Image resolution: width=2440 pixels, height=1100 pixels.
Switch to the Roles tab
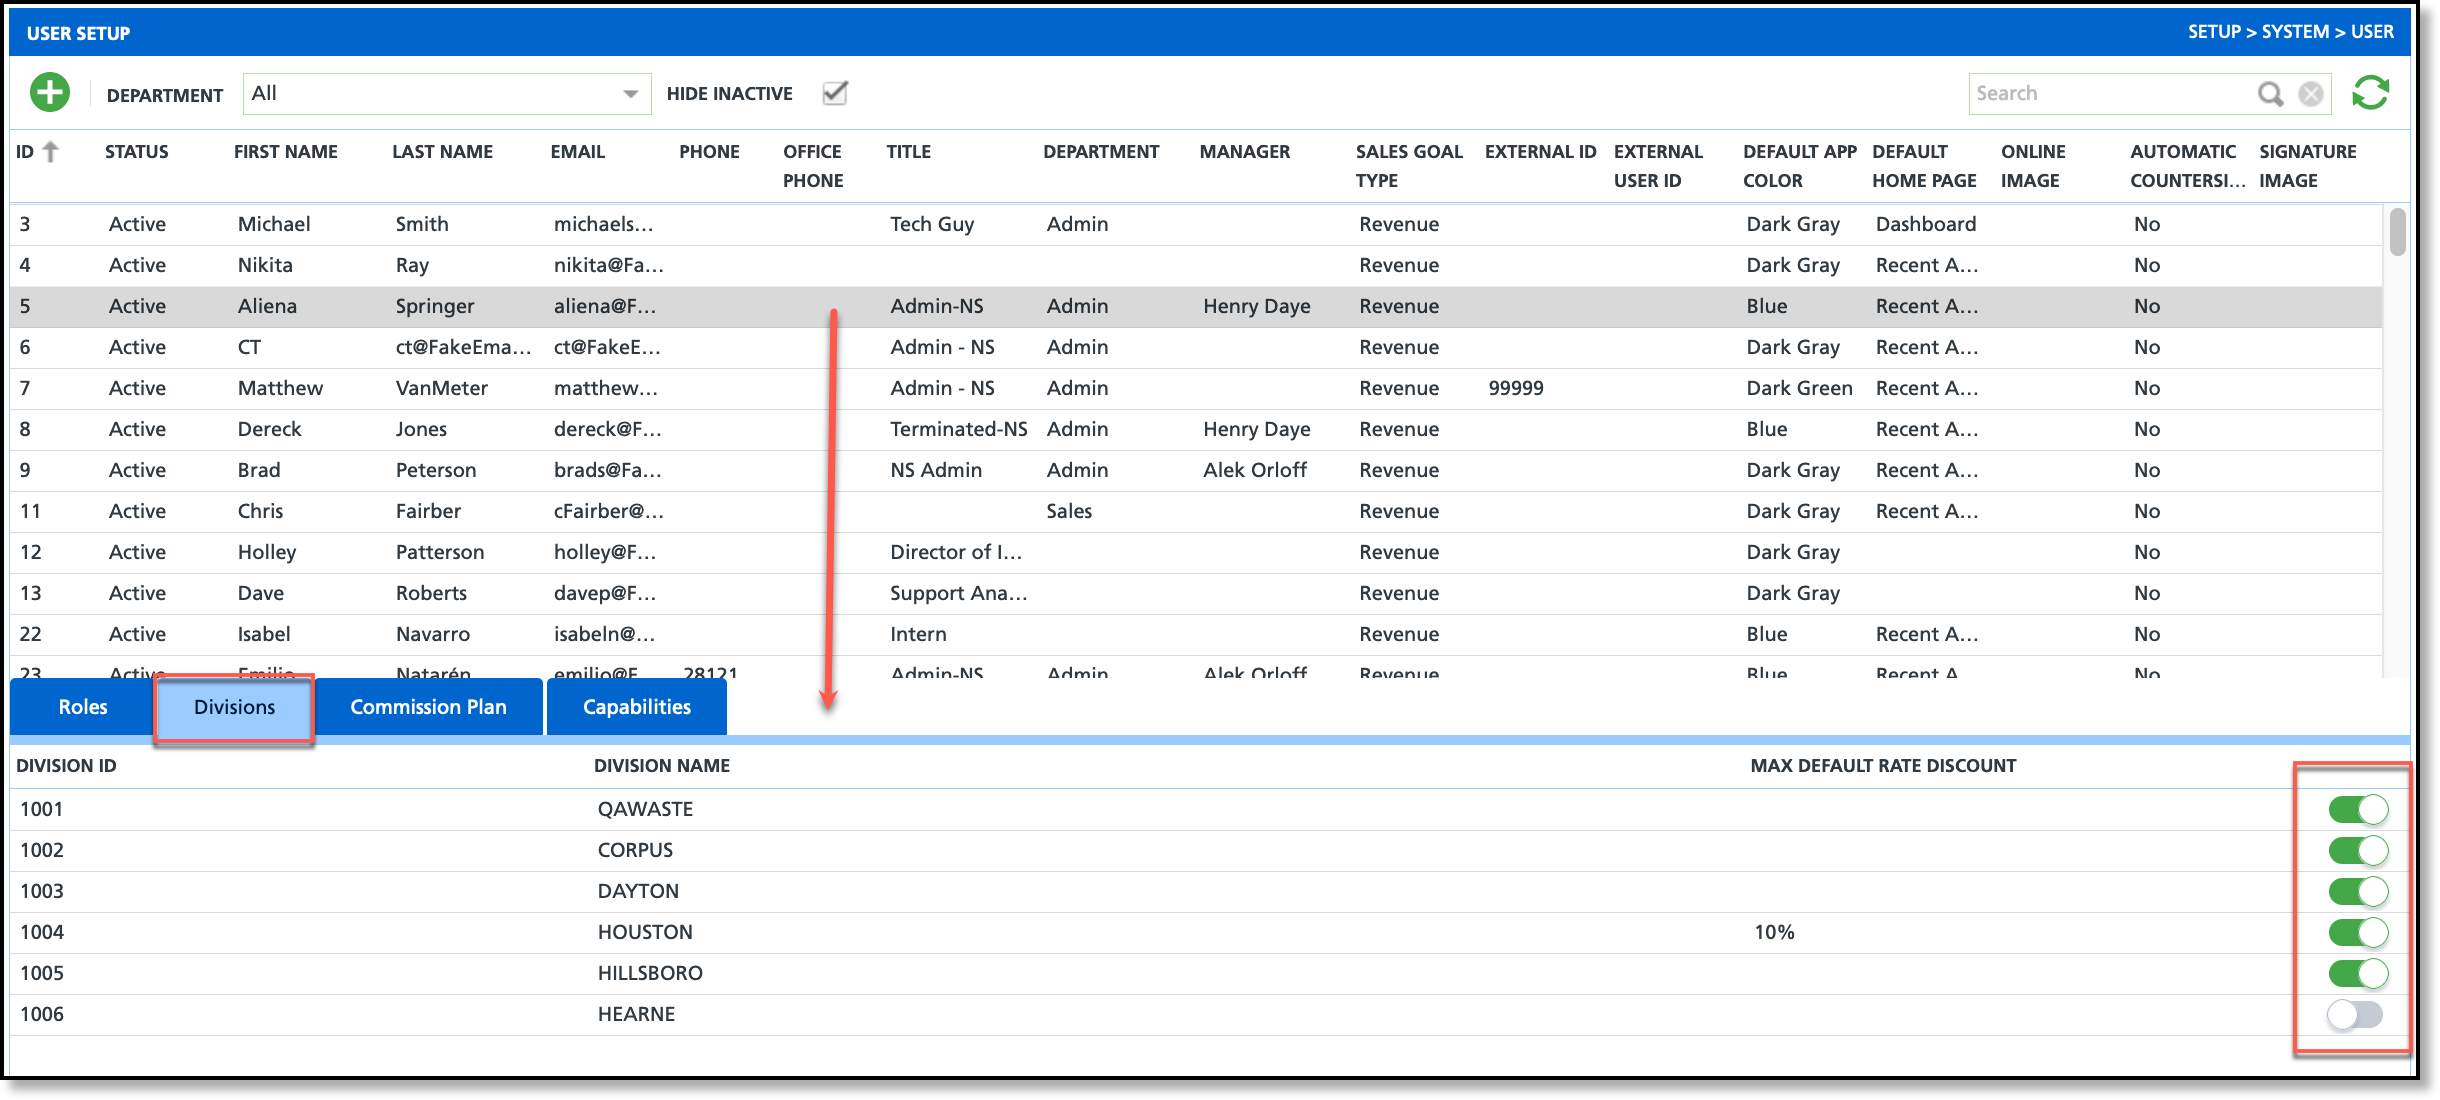point(82,707)
